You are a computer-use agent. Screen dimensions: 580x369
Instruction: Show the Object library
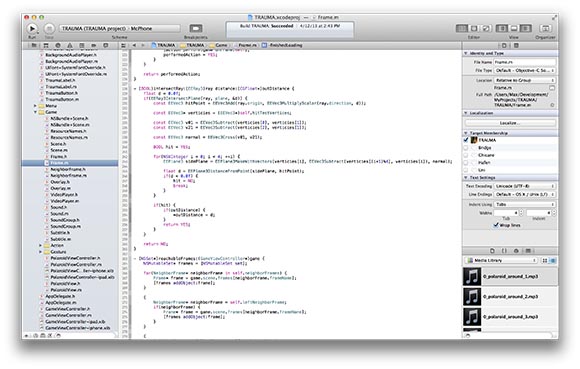click(x=516, y=251)
